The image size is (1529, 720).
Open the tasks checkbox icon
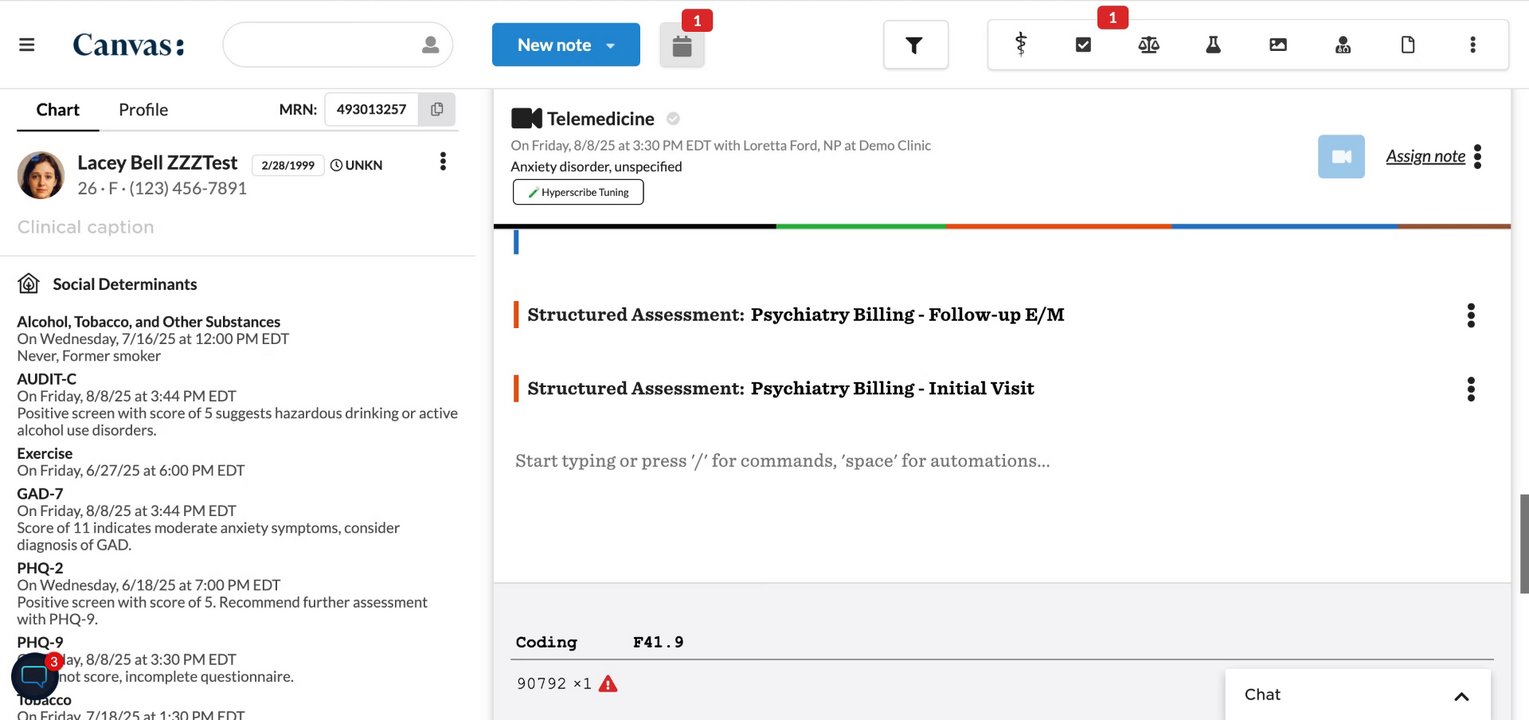1083,45
